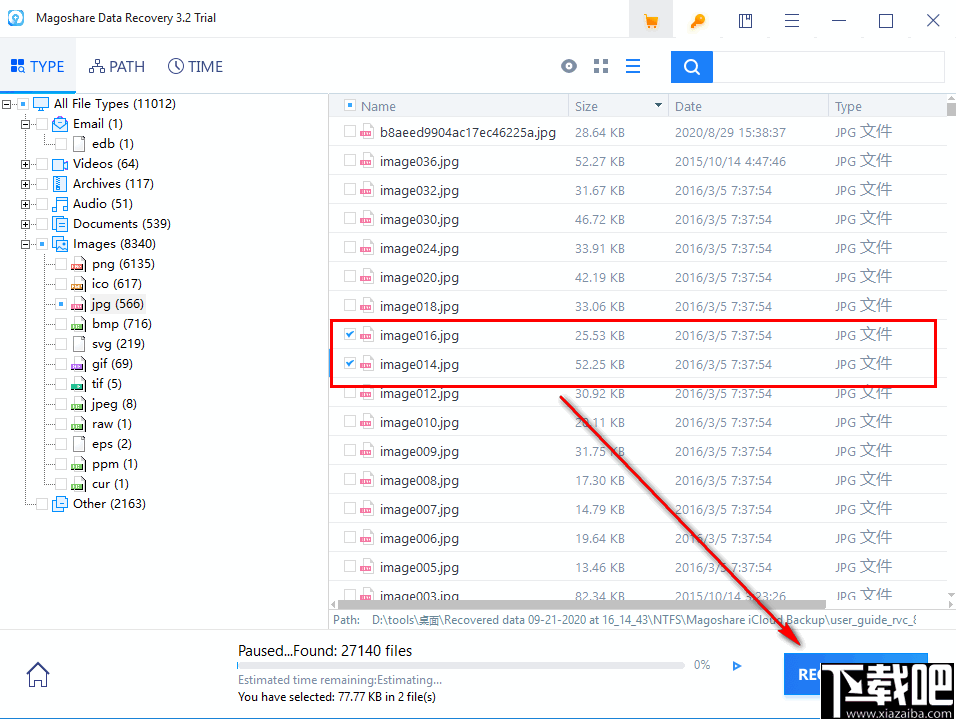Image resolution: width=956 pixels, height=719 pixels.
Task: Expand the Audio tree node
Action: 26,204
